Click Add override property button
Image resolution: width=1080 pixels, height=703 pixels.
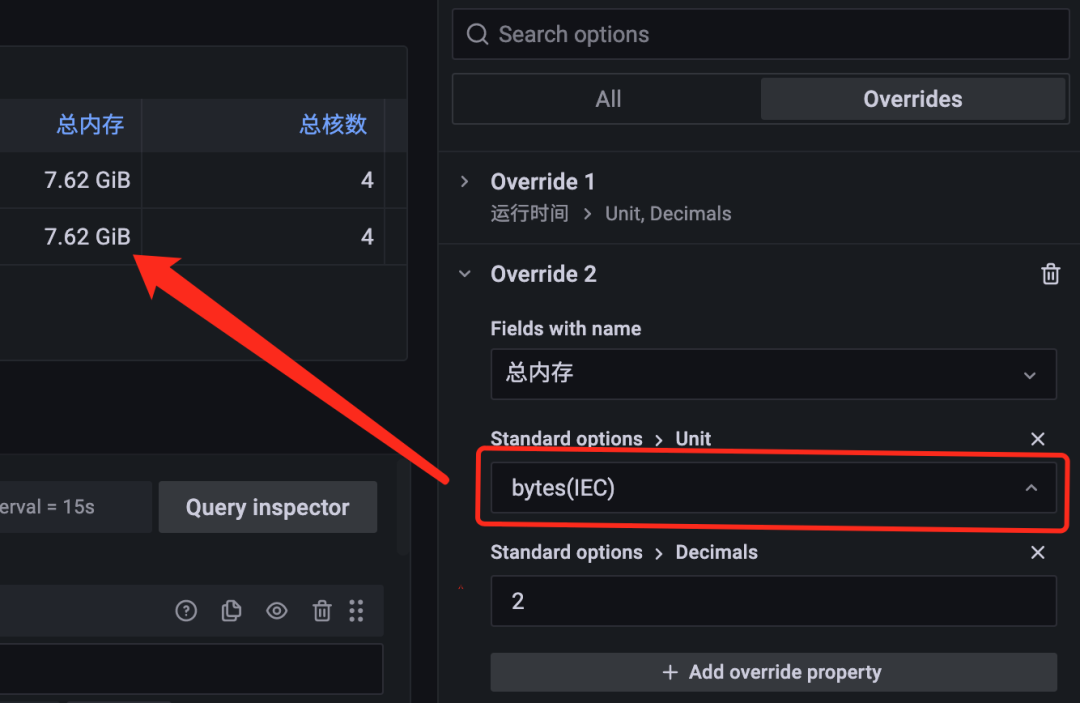click(773, 672)
